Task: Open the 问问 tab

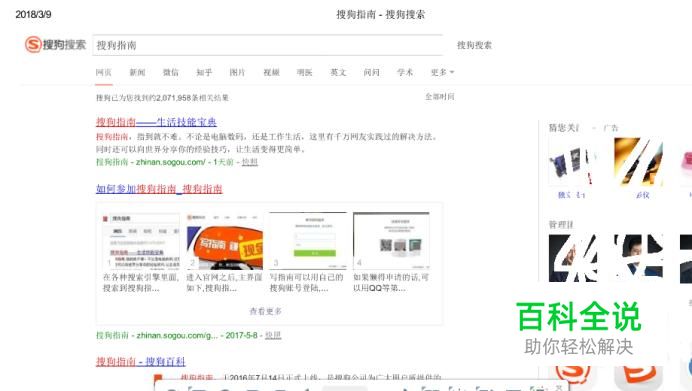Action: [x=372, y=72]
